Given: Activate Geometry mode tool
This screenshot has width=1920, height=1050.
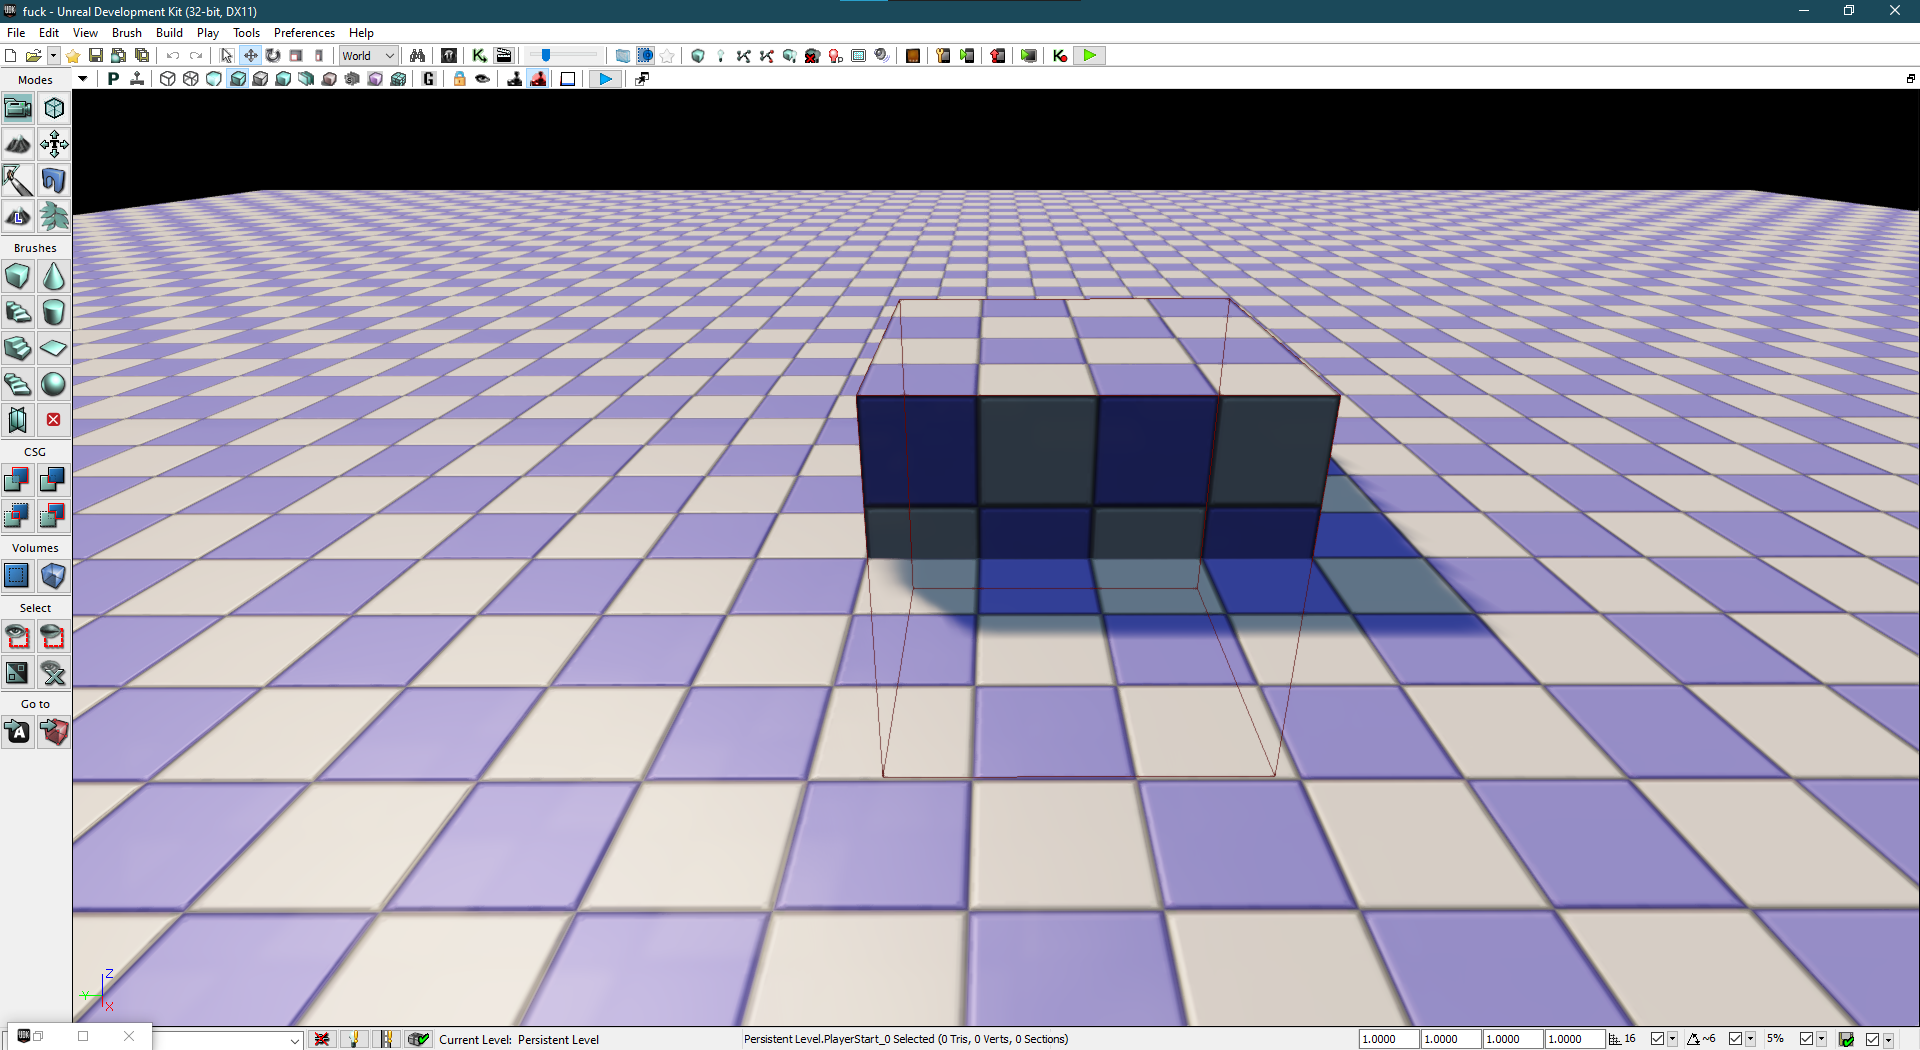Looking at the screenshot, I should coord(53,108).
